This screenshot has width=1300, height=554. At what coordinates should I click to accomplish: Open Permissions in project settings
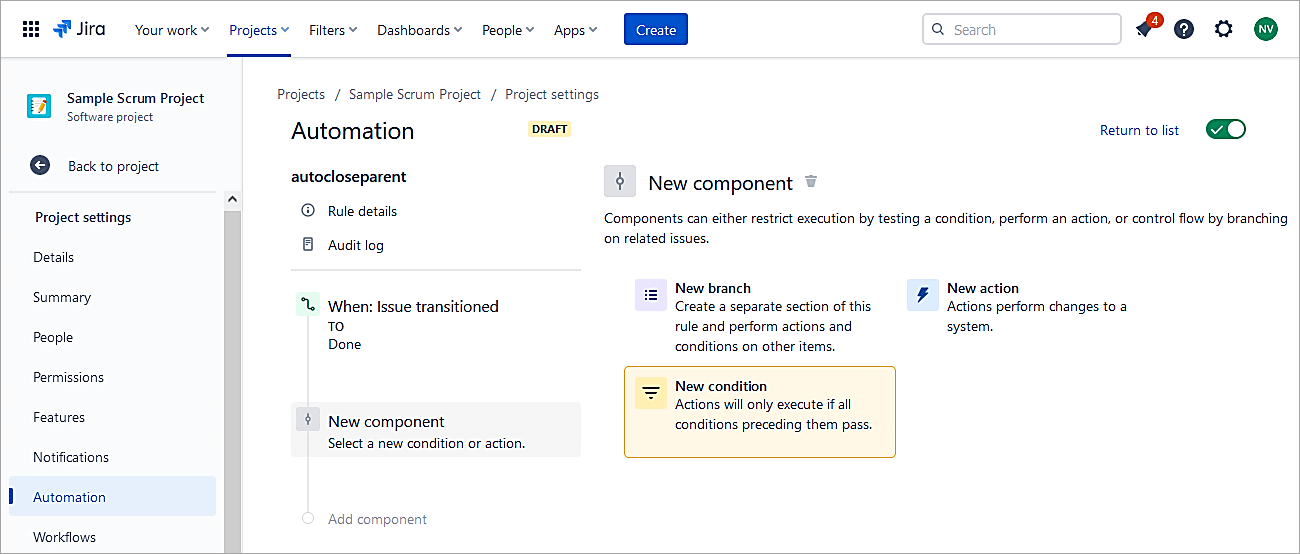68,377
